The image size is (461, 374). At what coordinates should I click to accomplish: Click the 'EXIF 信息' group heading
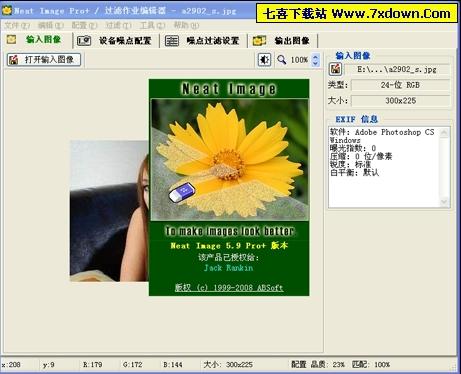pyautogui.click(x=356, y=119)
